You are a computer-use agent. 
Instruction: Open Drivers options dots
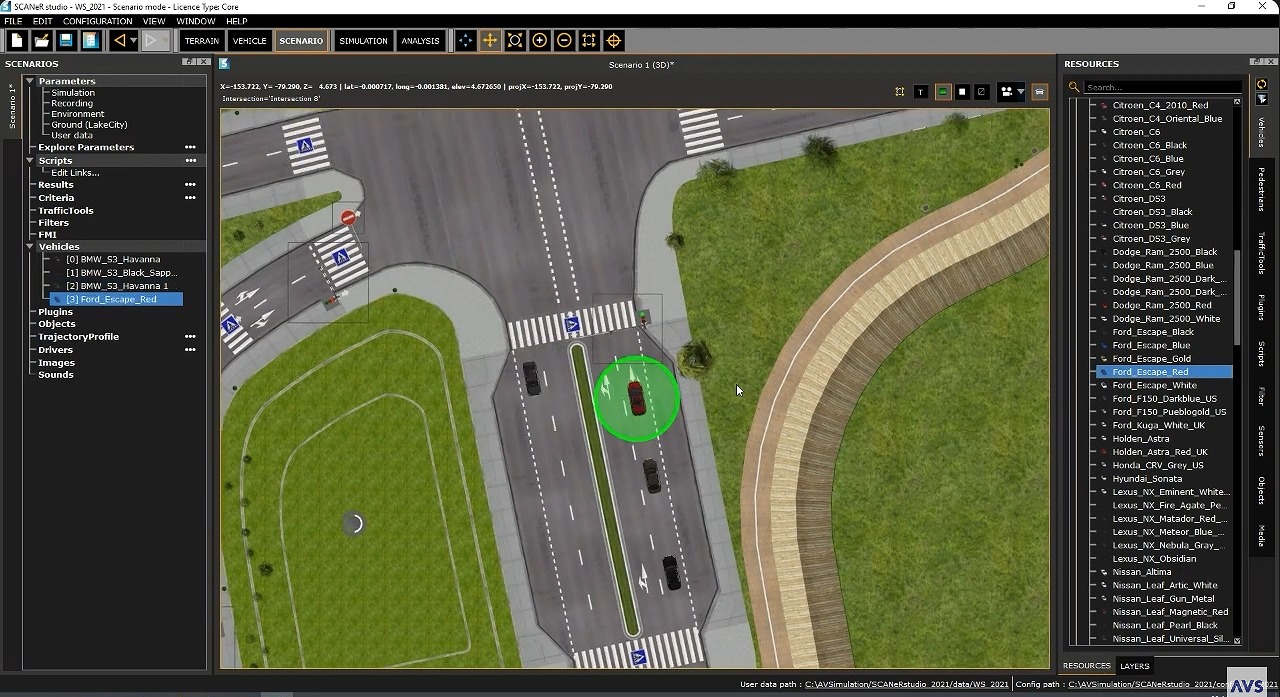pyautogui.click(x=190, y=350)
